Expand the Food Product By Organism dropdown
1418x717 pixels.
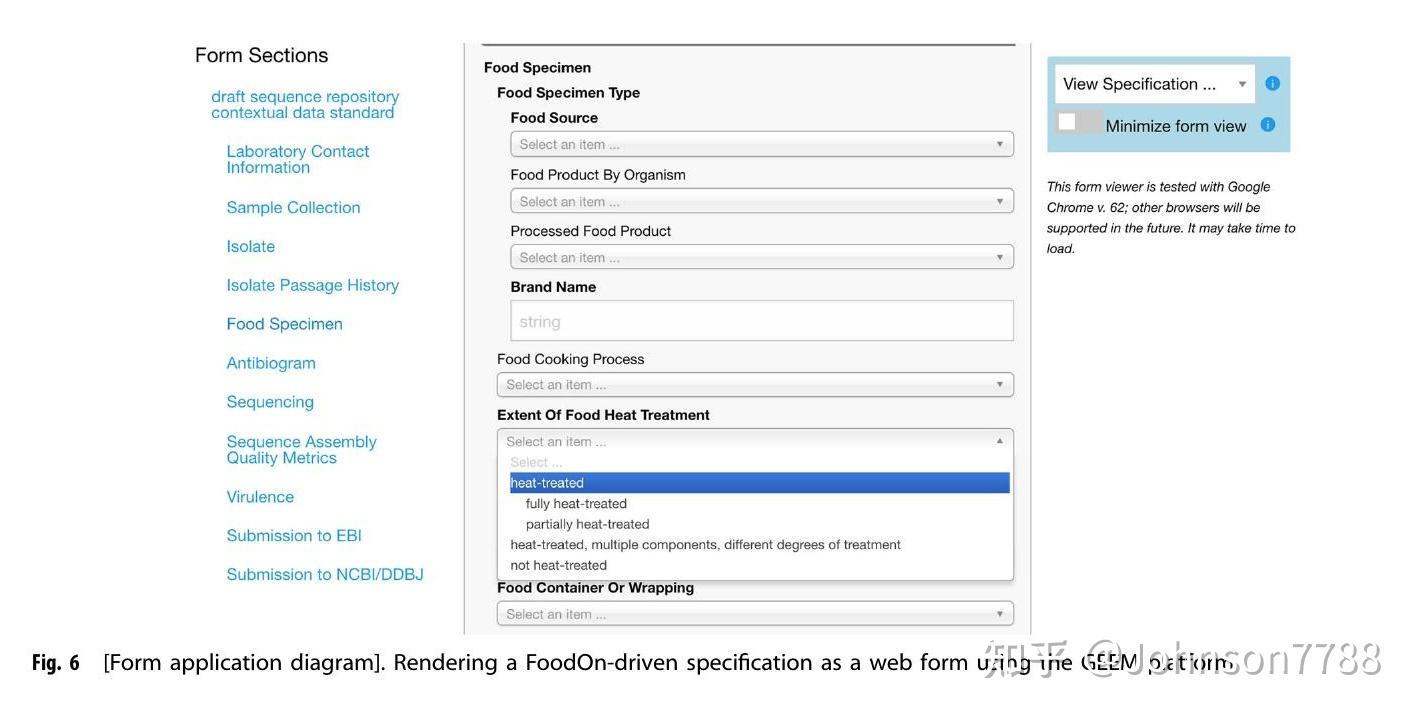[761, 201]
